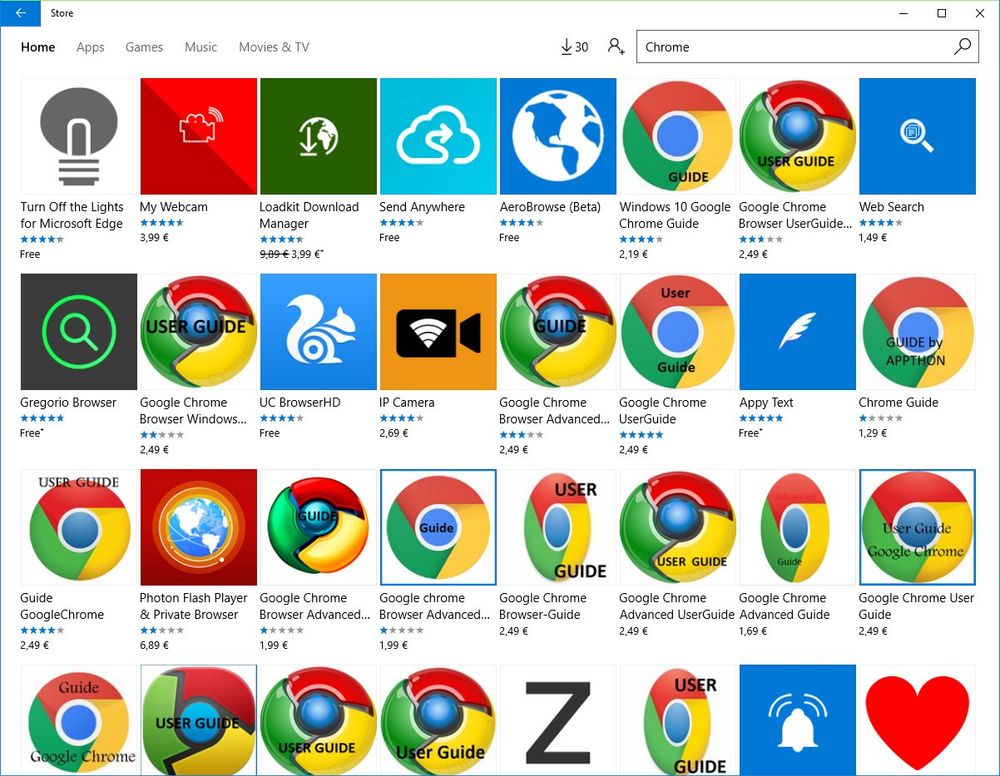Viewport: 1000px width, 776px height.
Task: Switch to the Home tab
Action: [38, 47]
